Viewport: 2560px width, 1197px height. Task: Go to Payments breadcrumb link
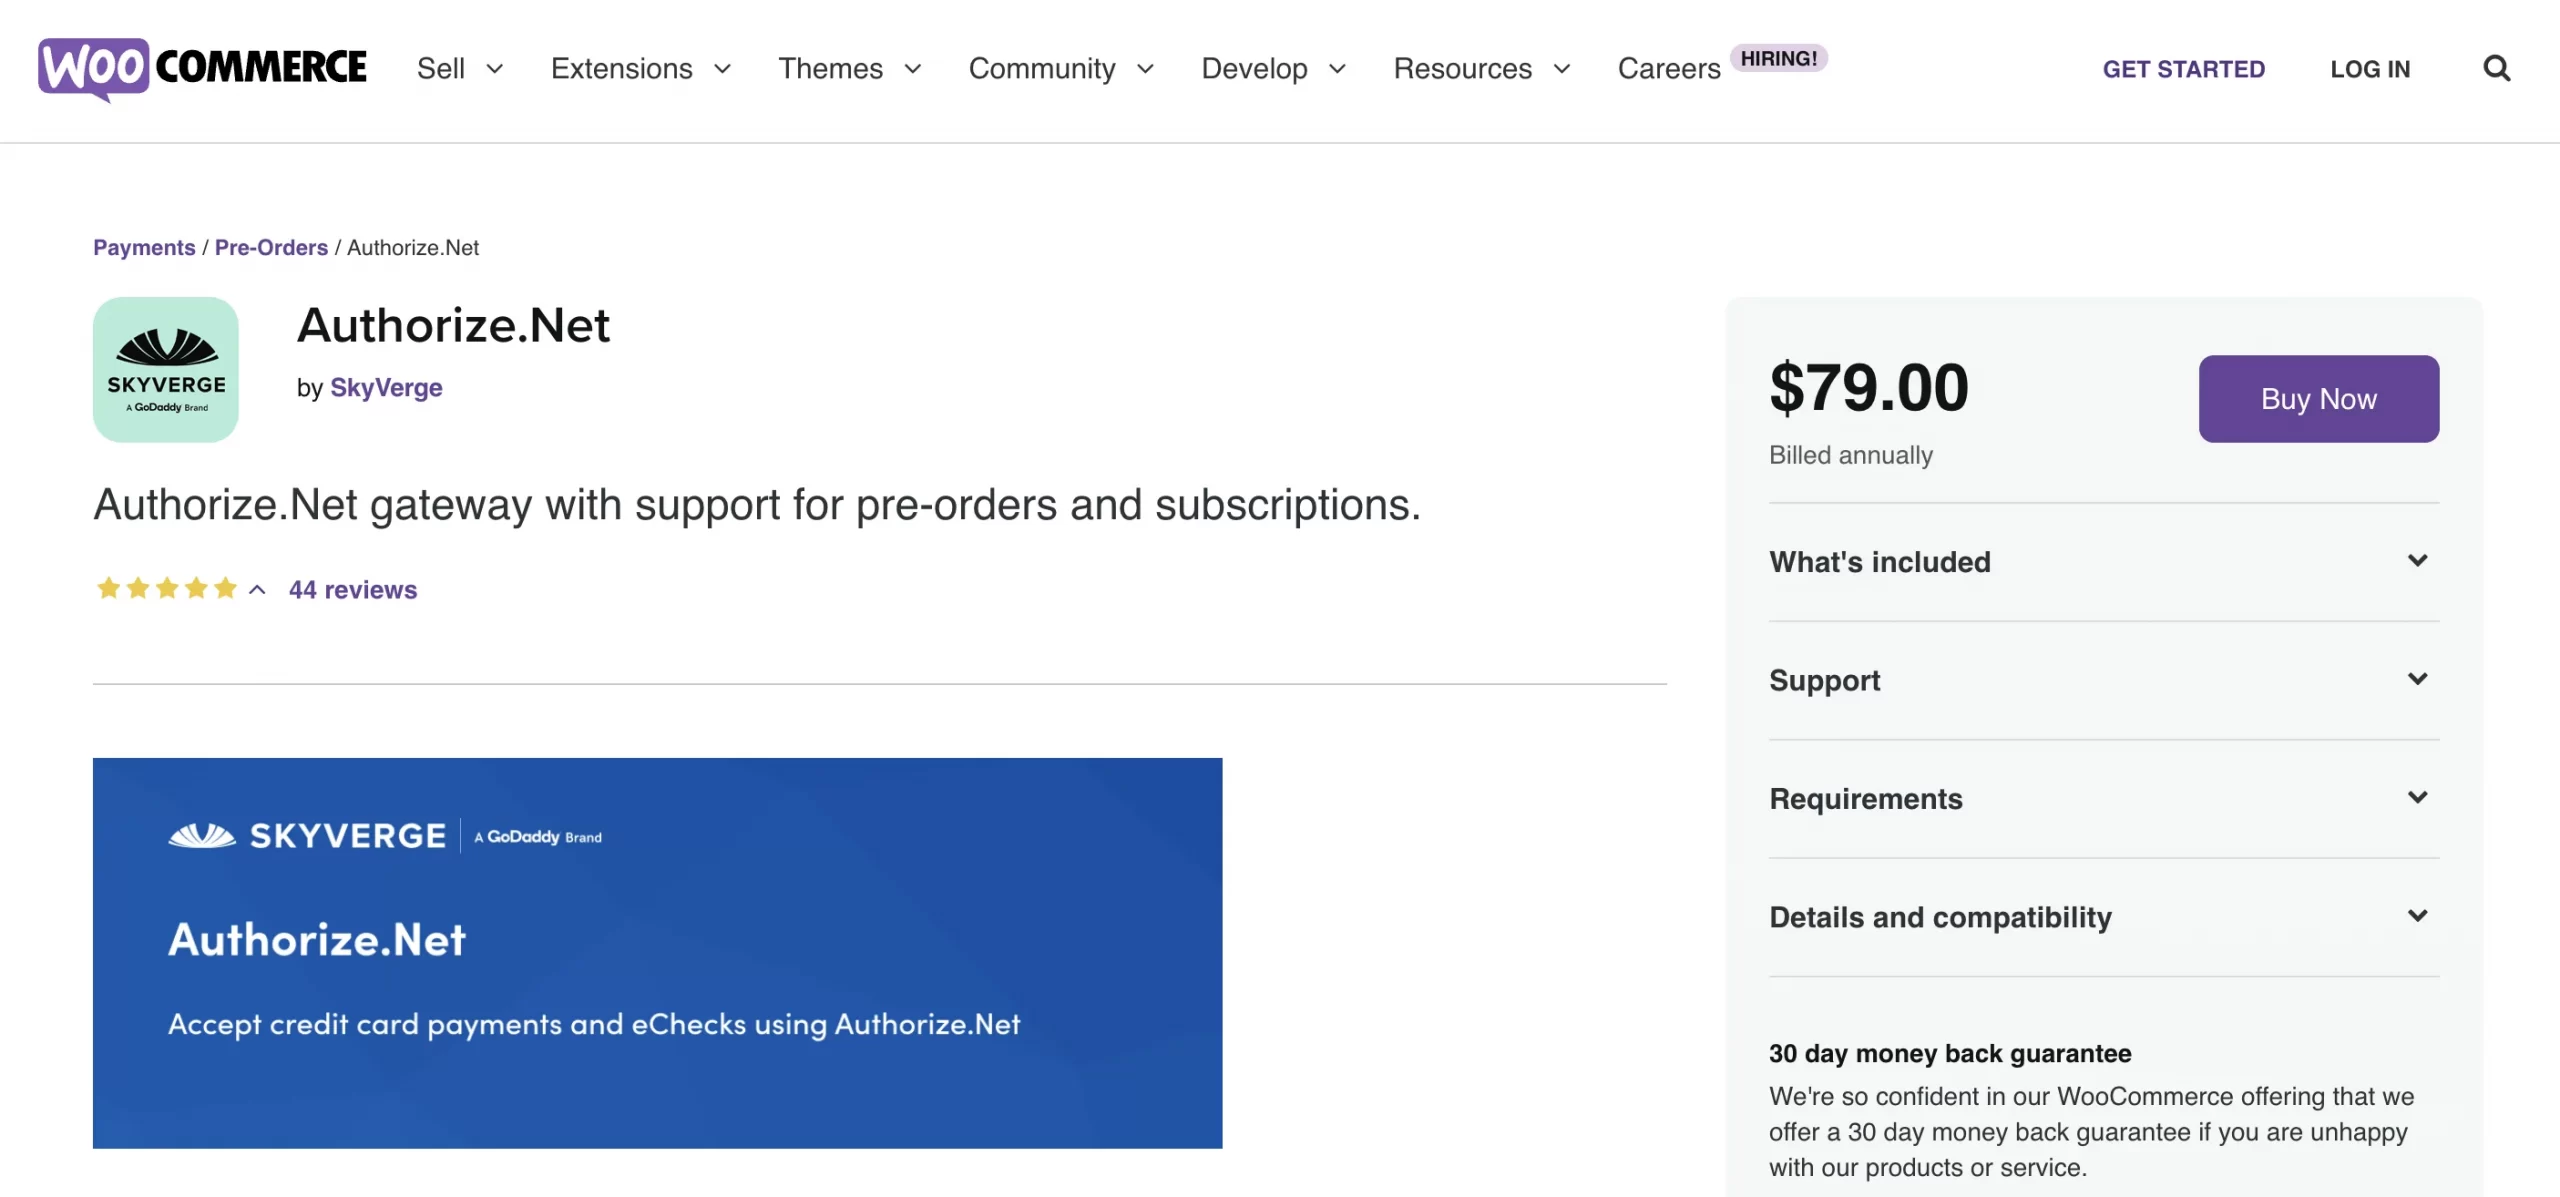pos(144,247)
